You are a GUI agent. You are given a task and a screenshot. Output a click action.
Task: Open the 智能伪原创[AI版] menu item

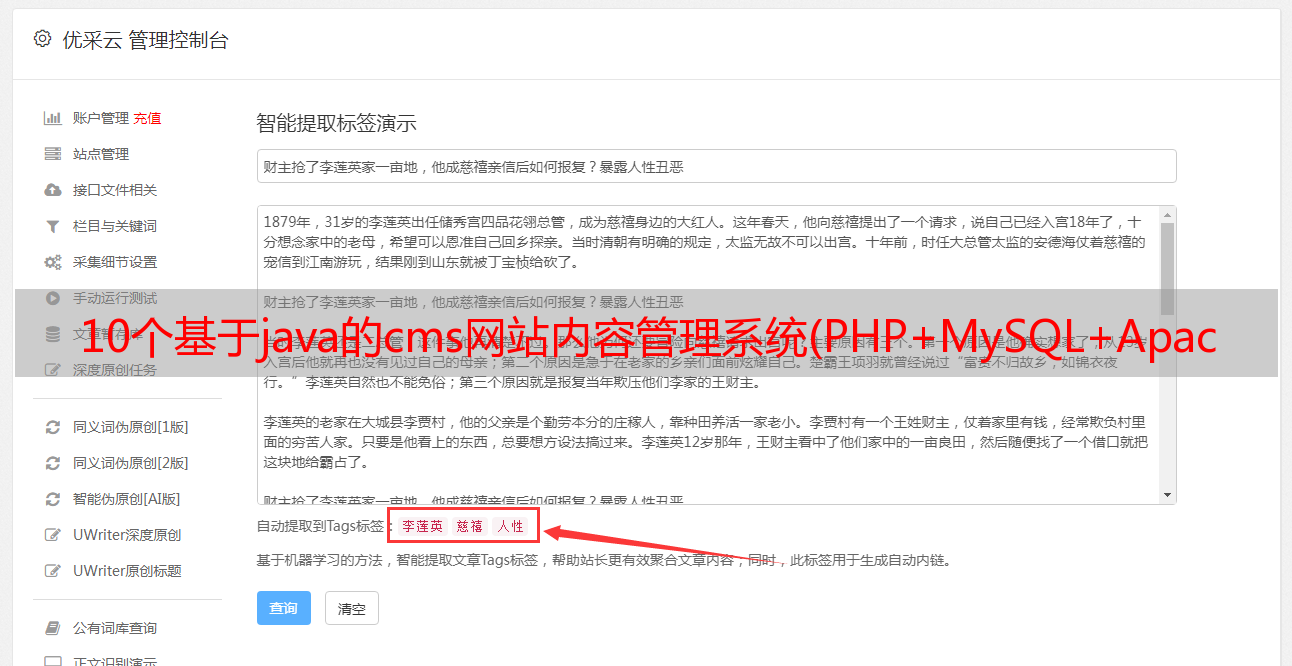(x=127, y=499)
